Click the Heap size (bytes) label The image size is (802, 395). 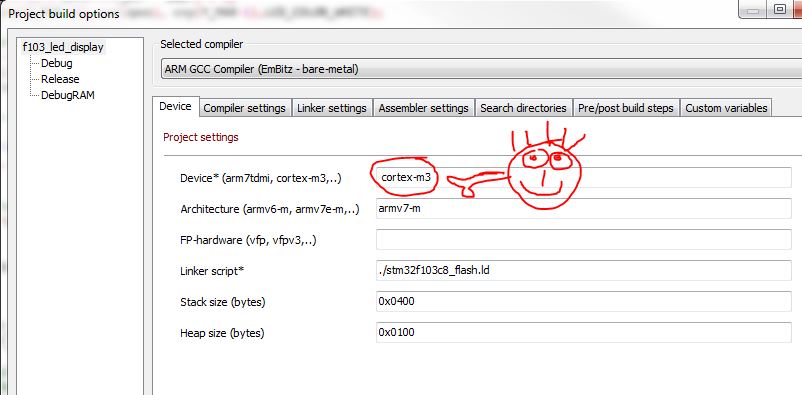[x=222, y=334]
